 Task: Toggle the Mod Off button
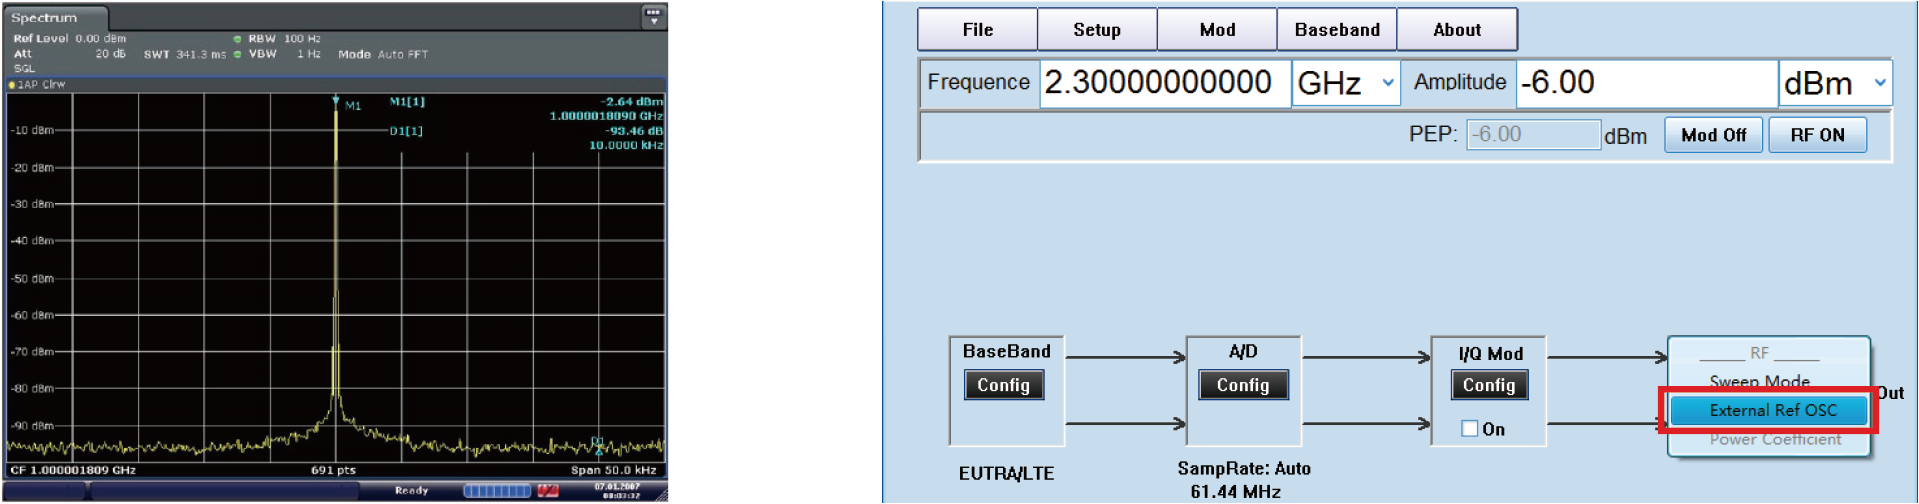[1713, 135]
